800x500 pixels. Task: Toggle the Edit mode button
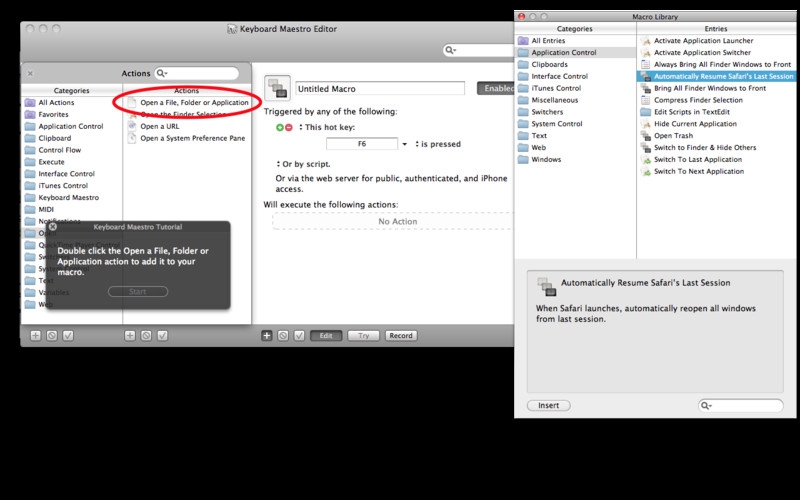pyautogui.click(x=327, y=336)
